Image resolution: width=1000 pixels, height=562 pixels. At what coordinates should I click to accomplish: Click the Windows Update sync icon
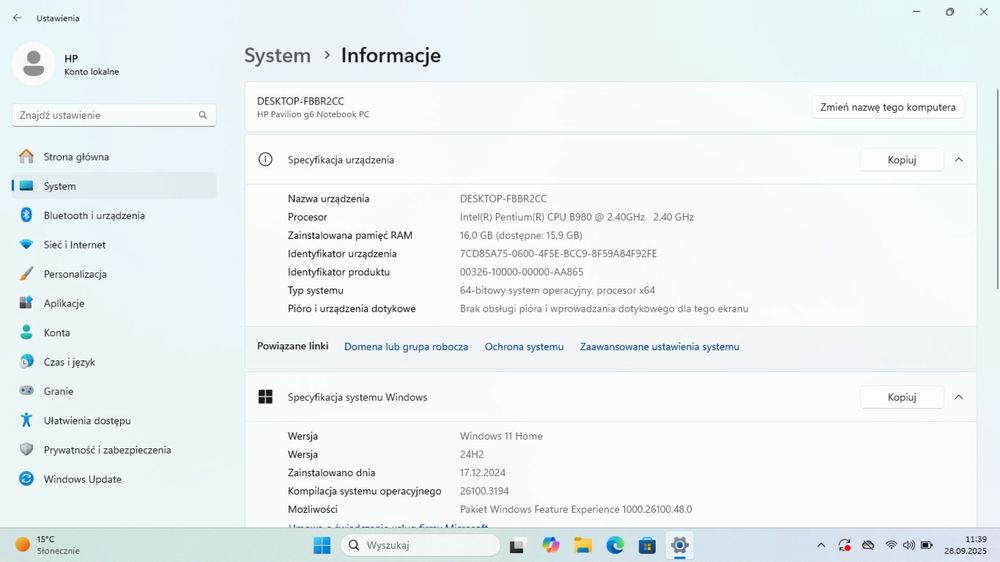click(26, 478)
